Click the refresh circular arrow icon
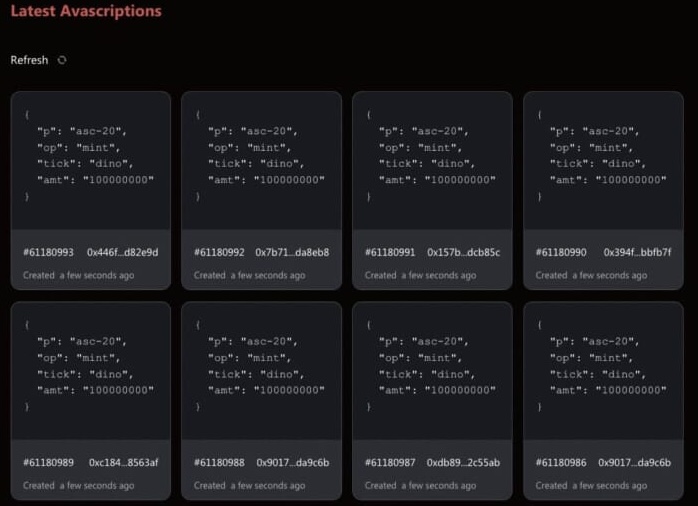 point(62,60)
